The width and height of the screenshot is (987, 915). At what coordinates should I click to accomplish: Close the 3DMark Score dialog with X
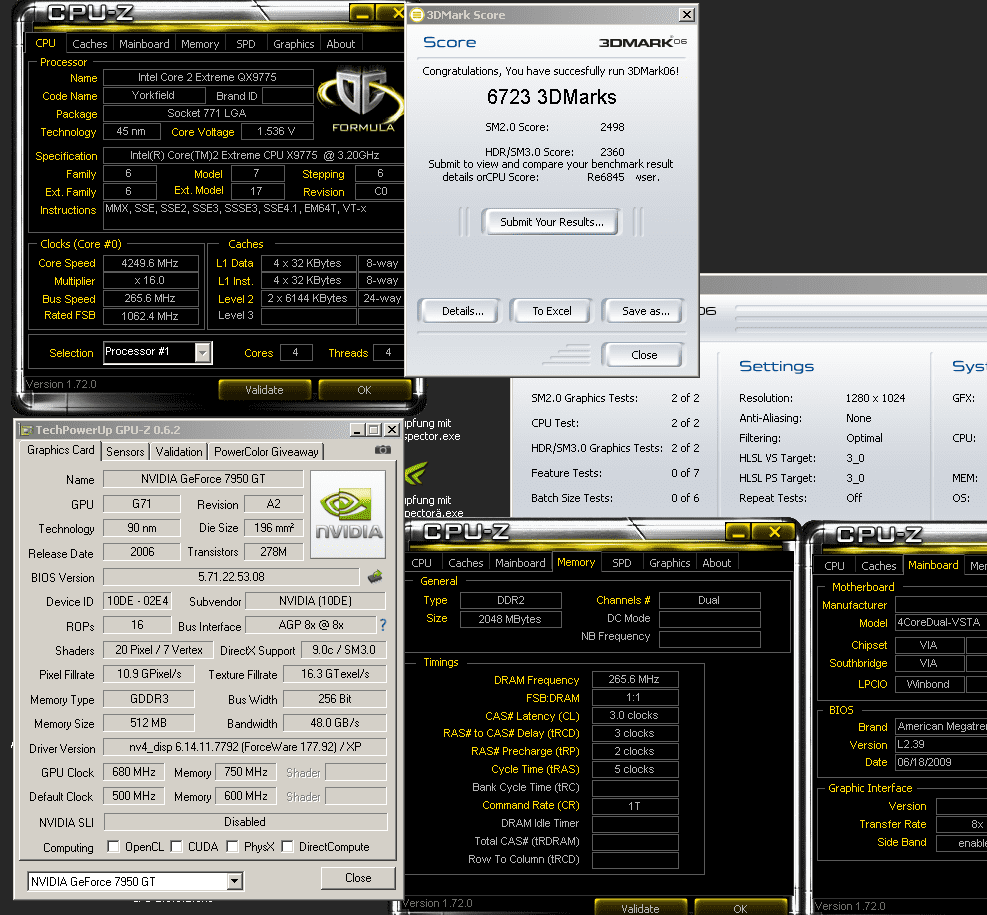point(687,14)
